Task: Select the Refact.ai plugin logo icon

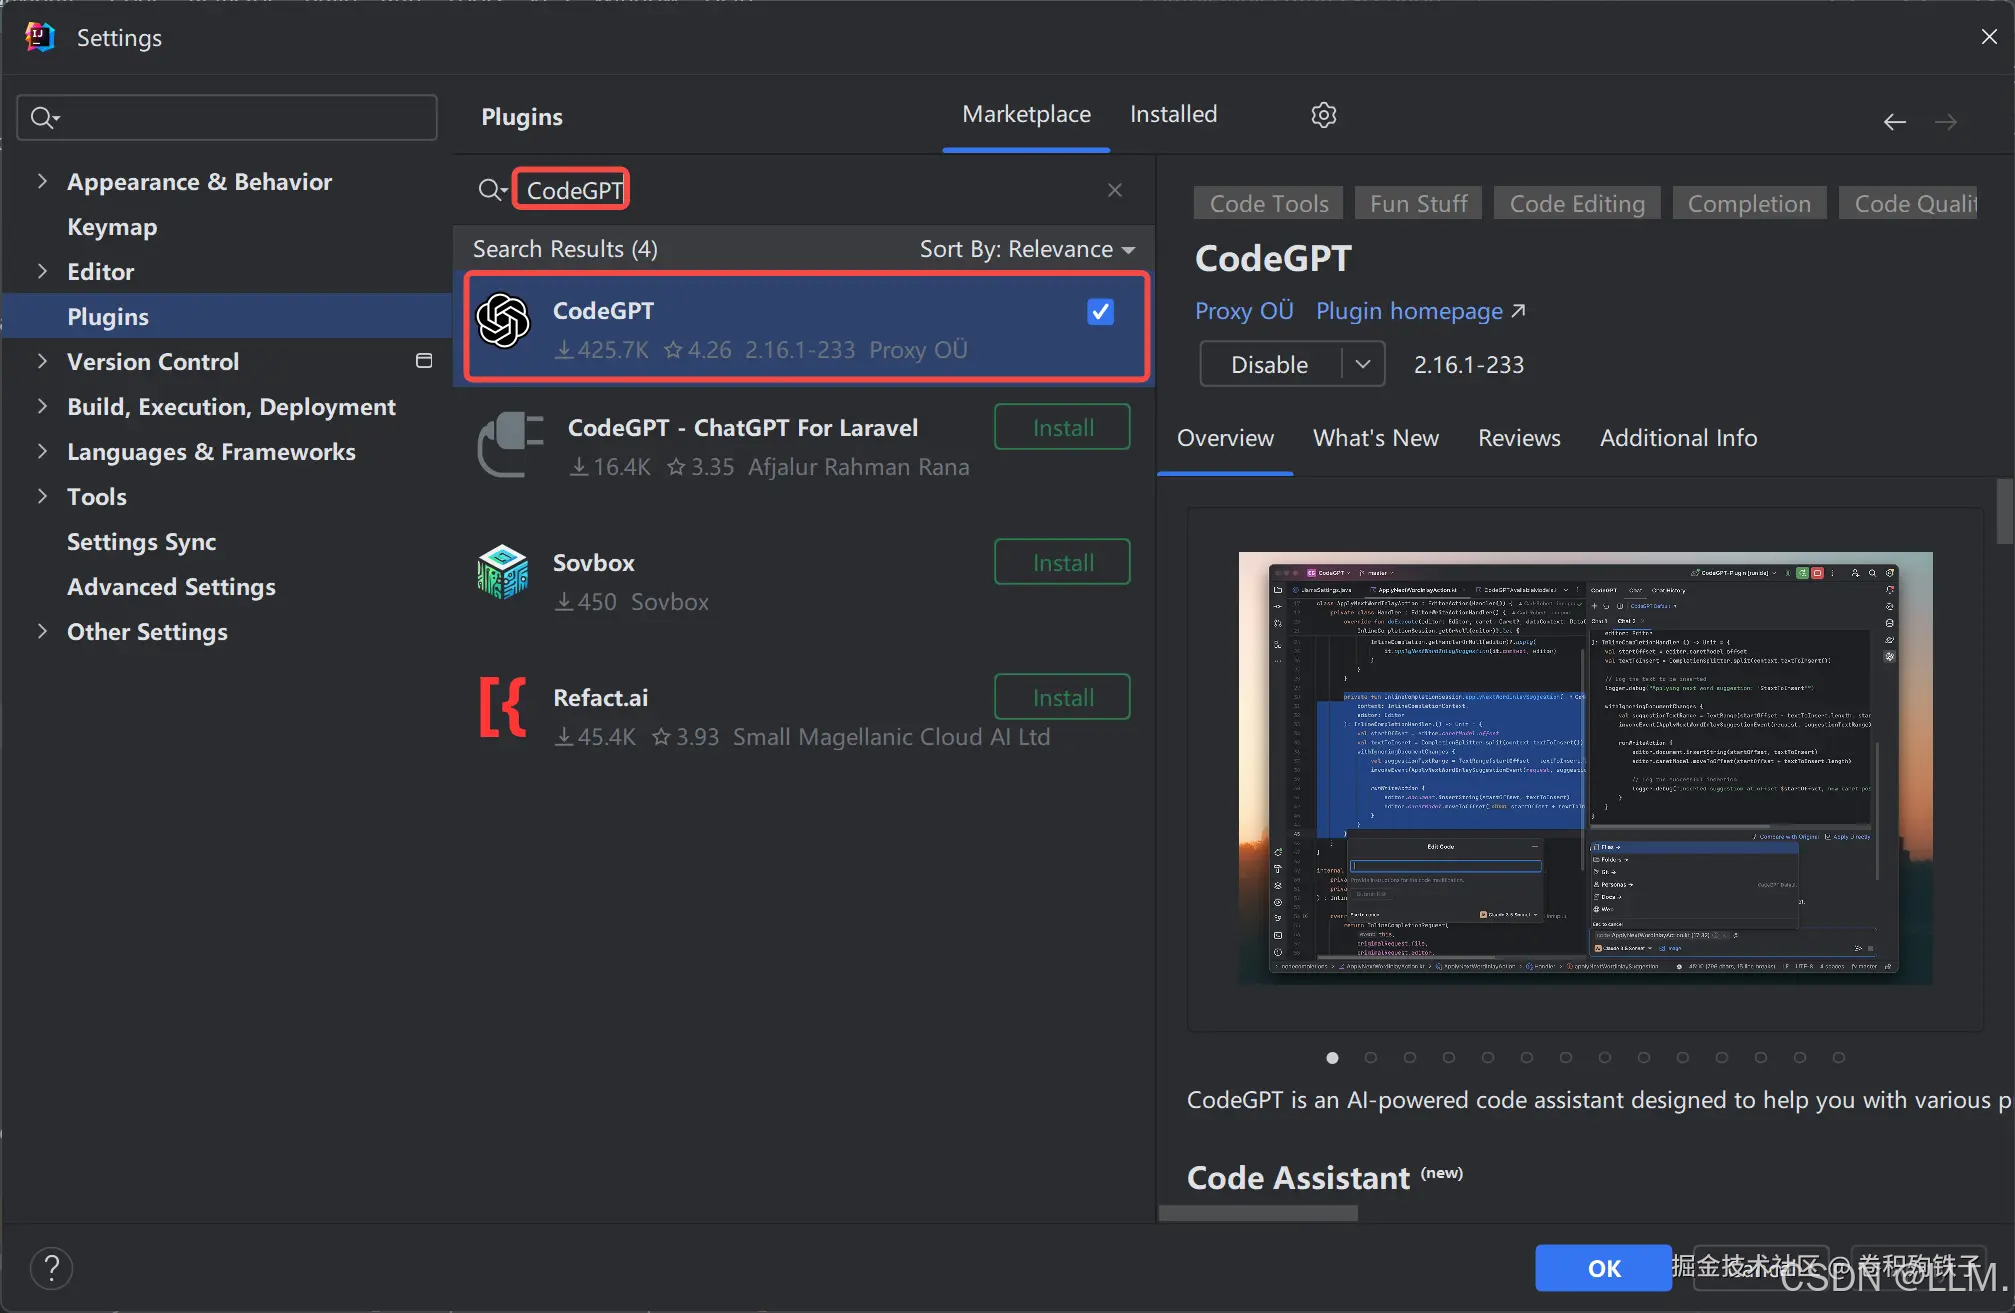Action: (x=502, y=707)
